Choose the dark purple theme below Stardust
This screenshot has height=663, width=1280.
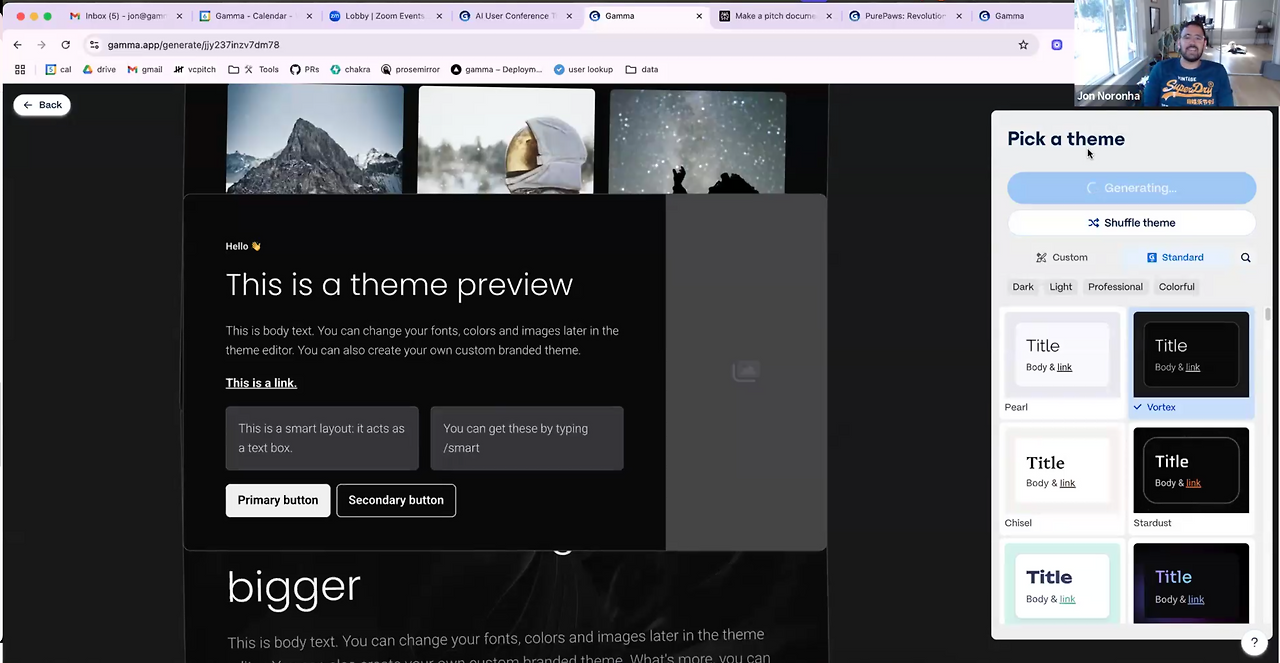1191,584
